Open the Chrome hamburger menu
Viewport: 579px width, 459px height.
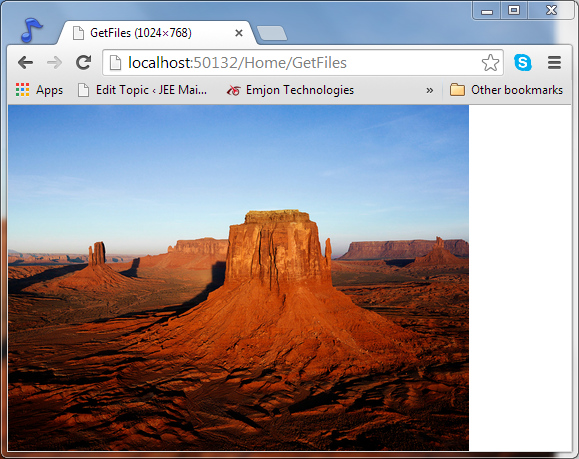pos(554,62)
